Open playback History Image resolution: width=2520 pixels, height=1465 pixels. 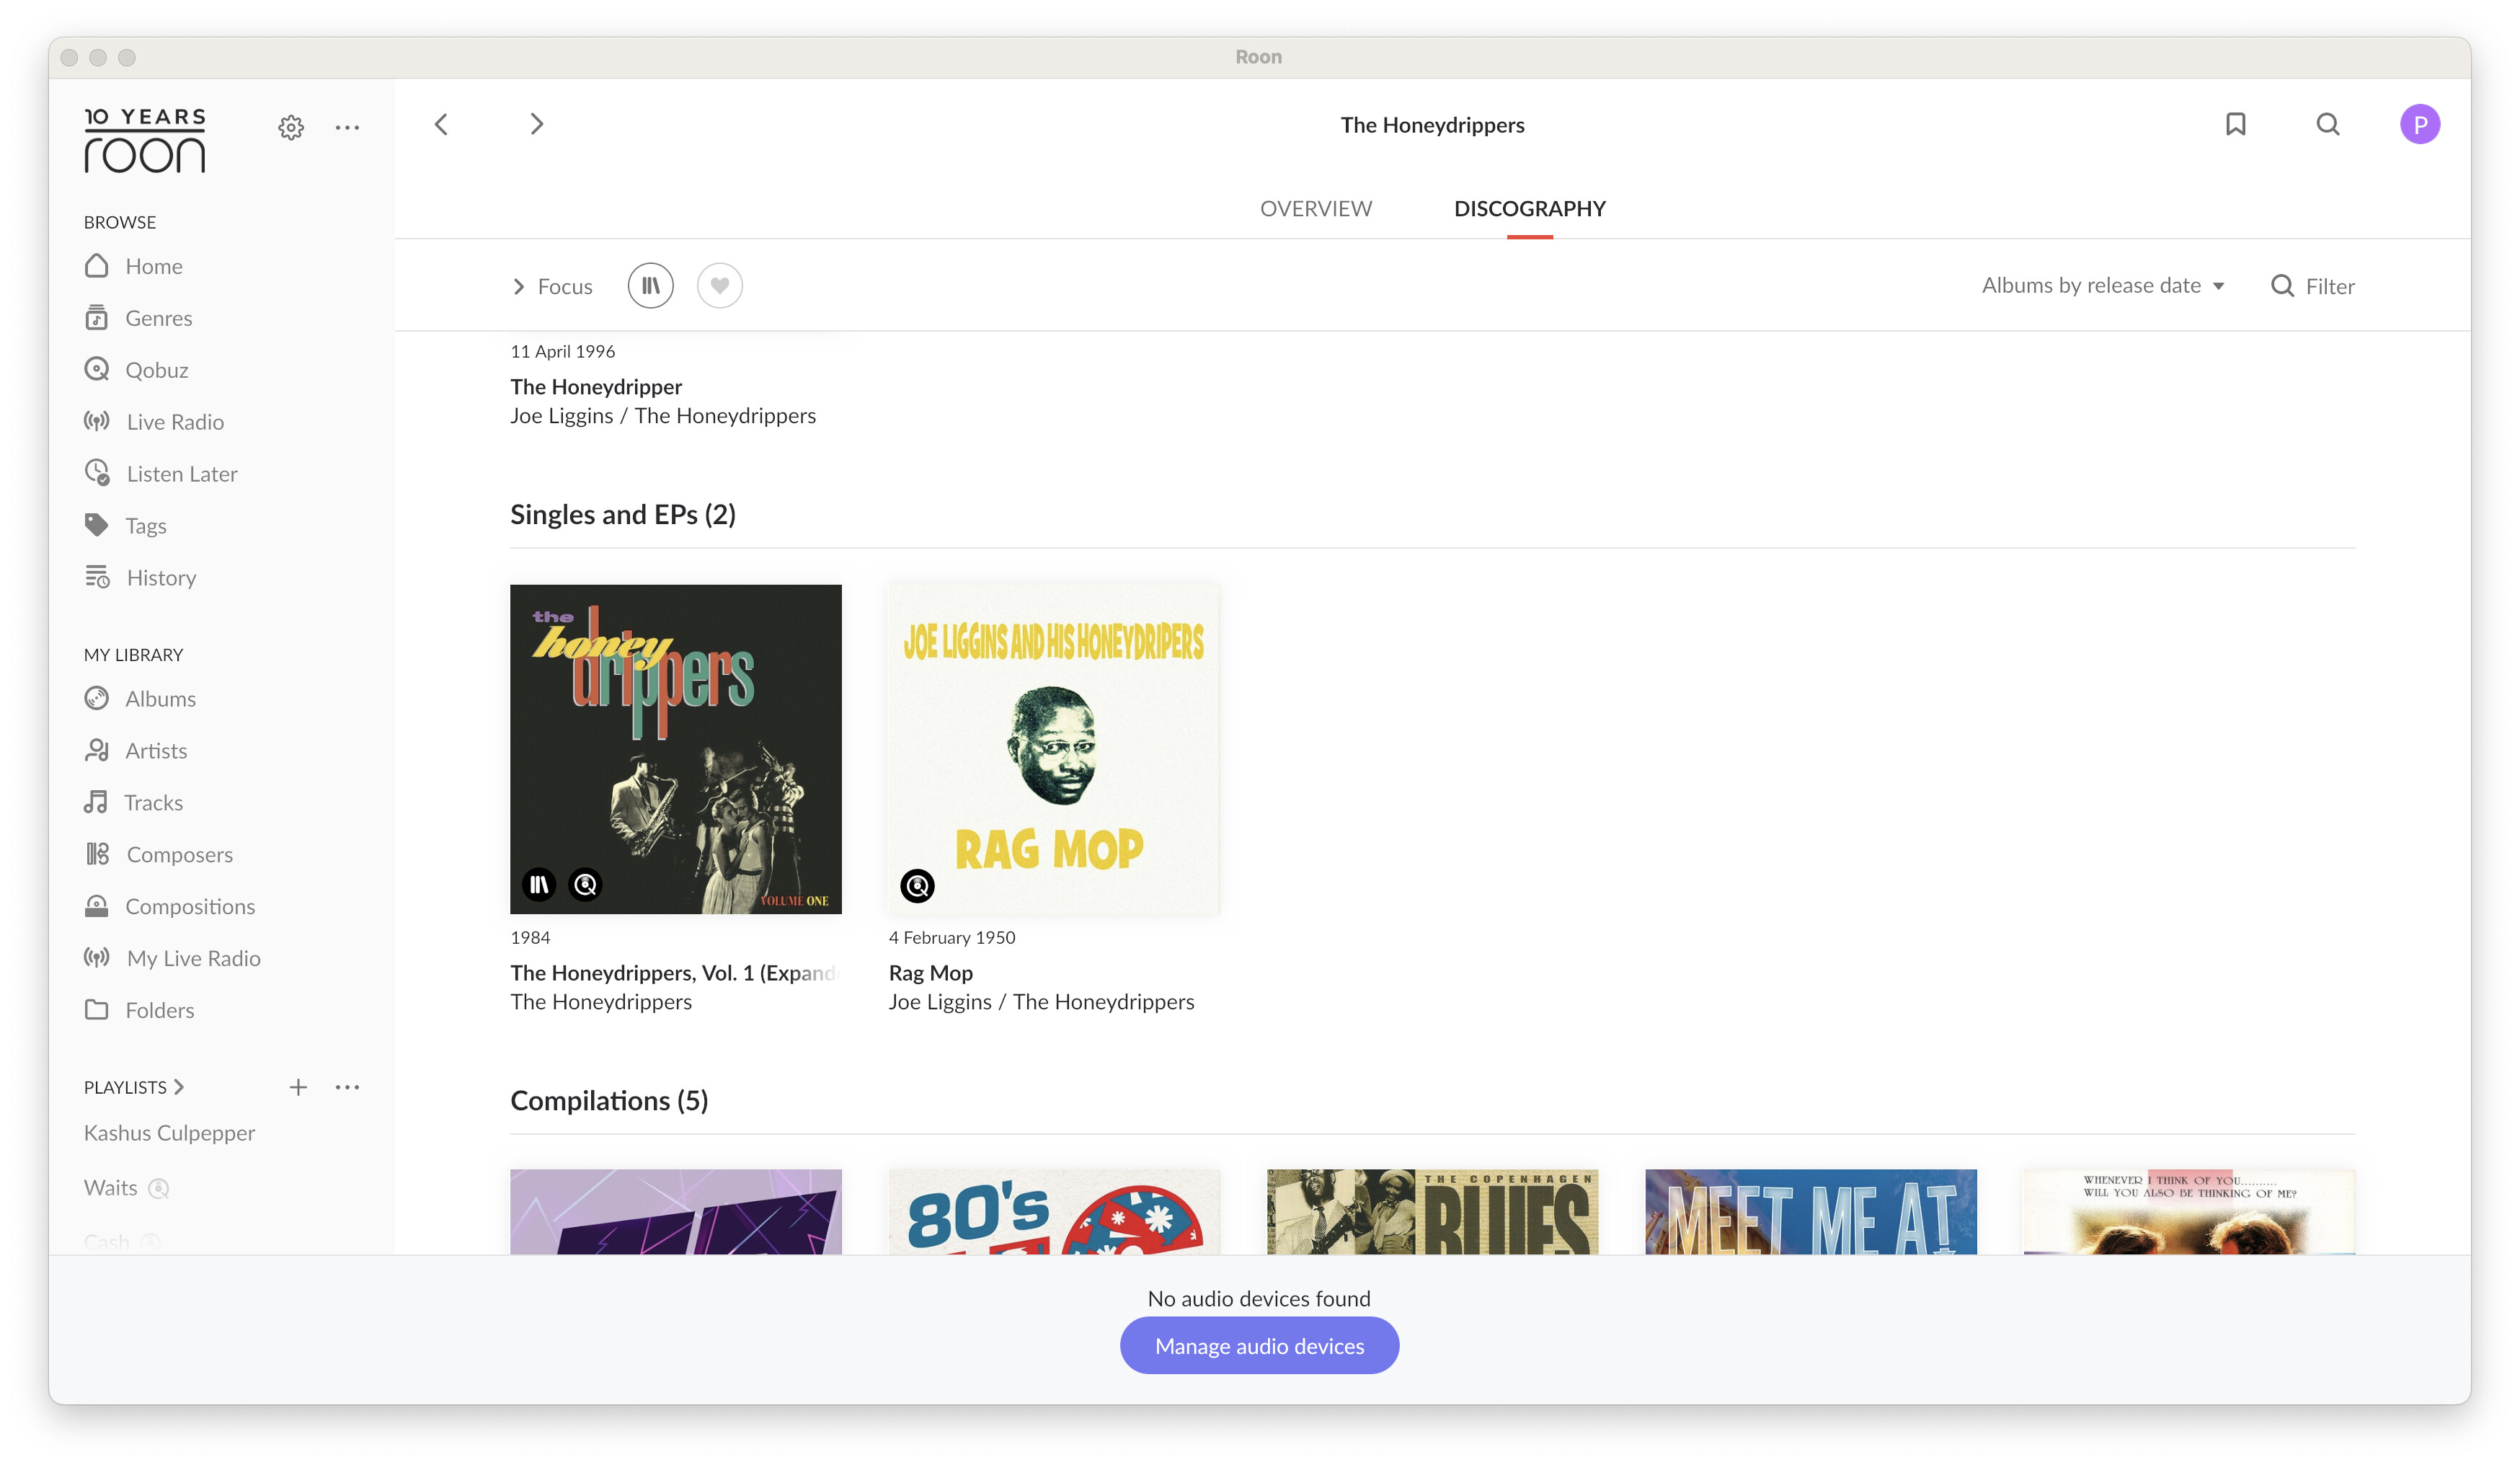[x=141, y=578]
